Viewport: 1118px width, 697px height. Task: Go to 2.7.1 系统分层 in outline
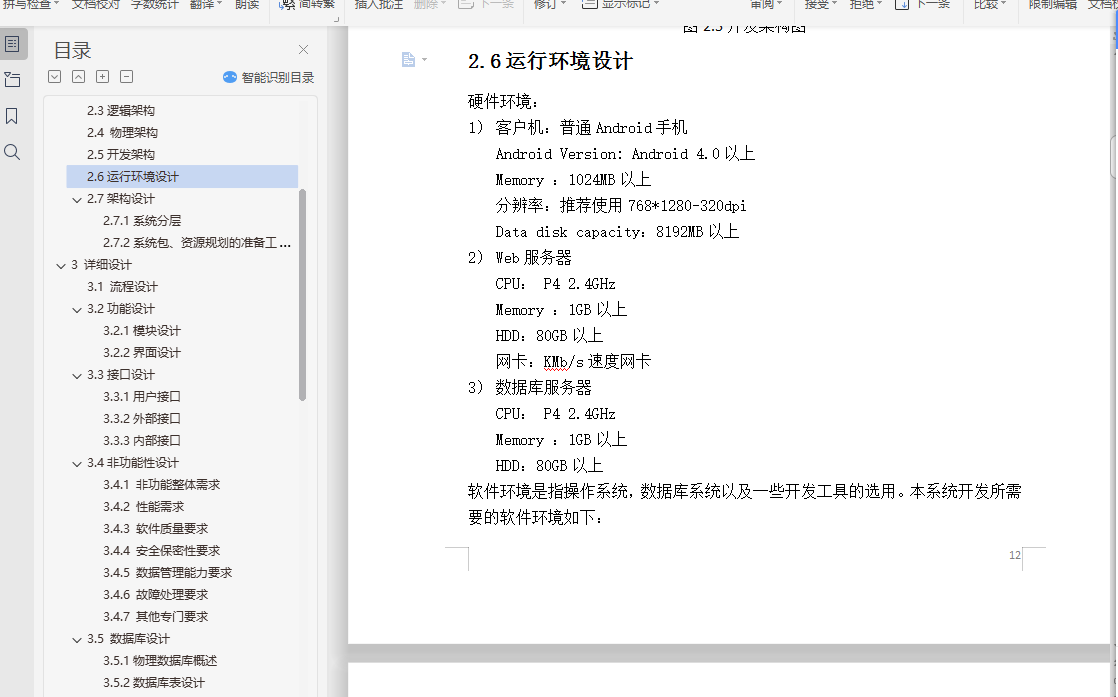[x=142, y=221]
